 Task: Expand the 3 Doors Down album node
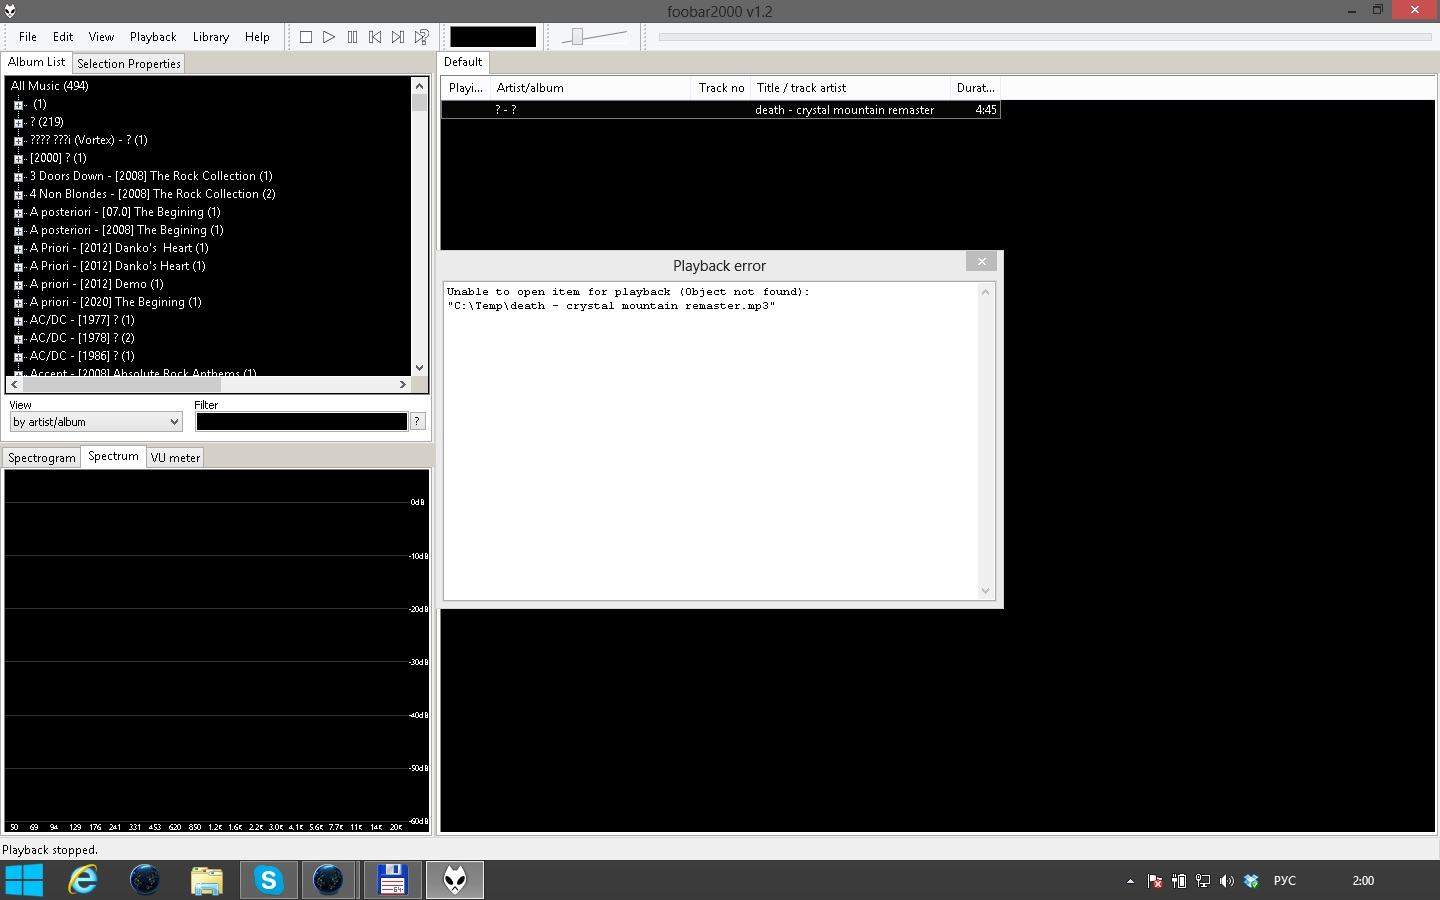(18, 177)
